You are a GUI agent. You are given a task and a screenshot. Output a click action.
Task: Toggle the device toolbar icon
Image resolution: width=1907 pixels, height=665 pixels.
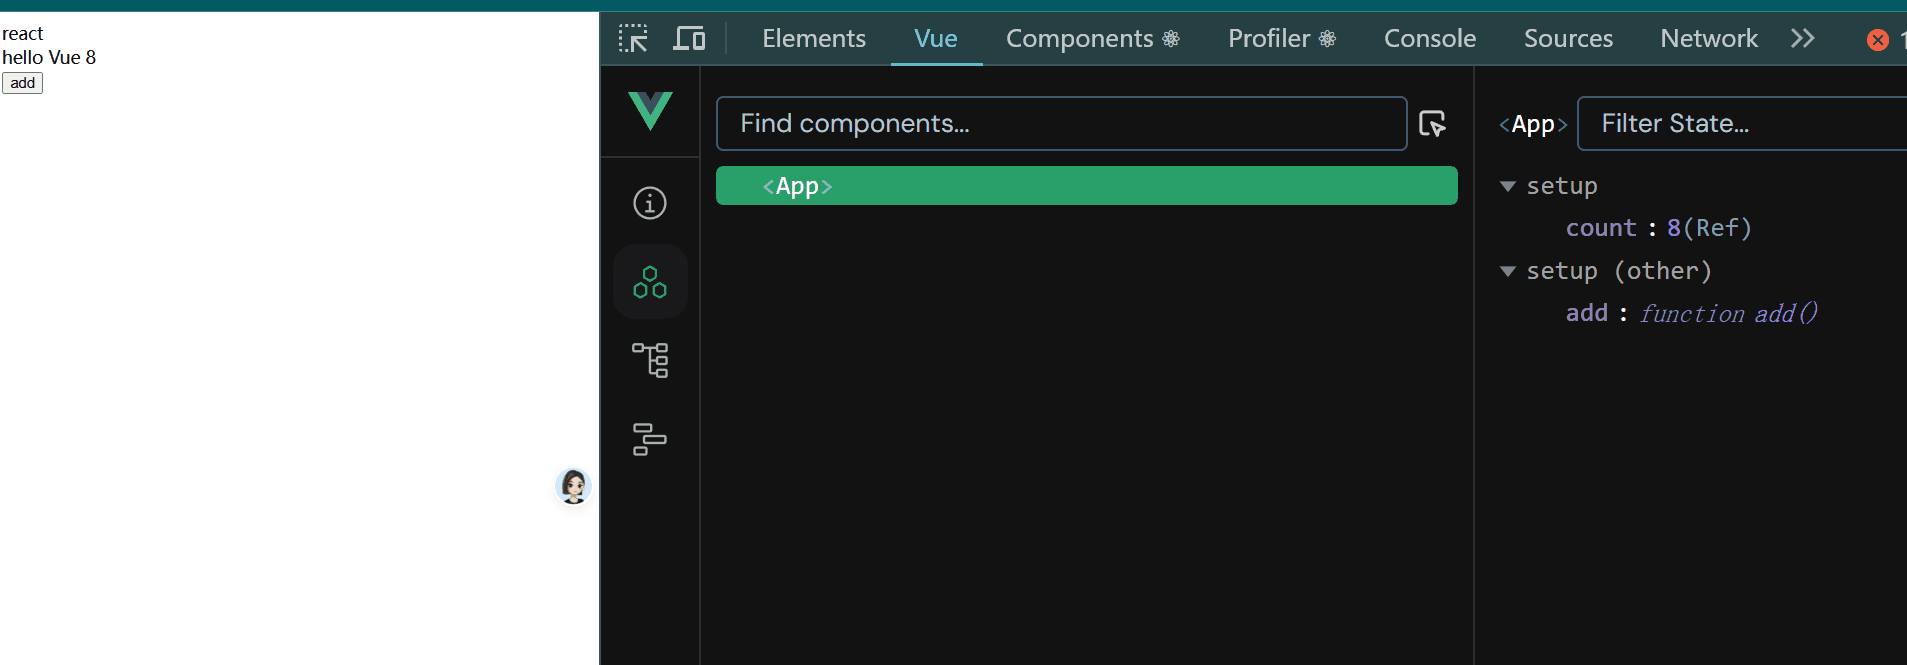pos(689,39)
